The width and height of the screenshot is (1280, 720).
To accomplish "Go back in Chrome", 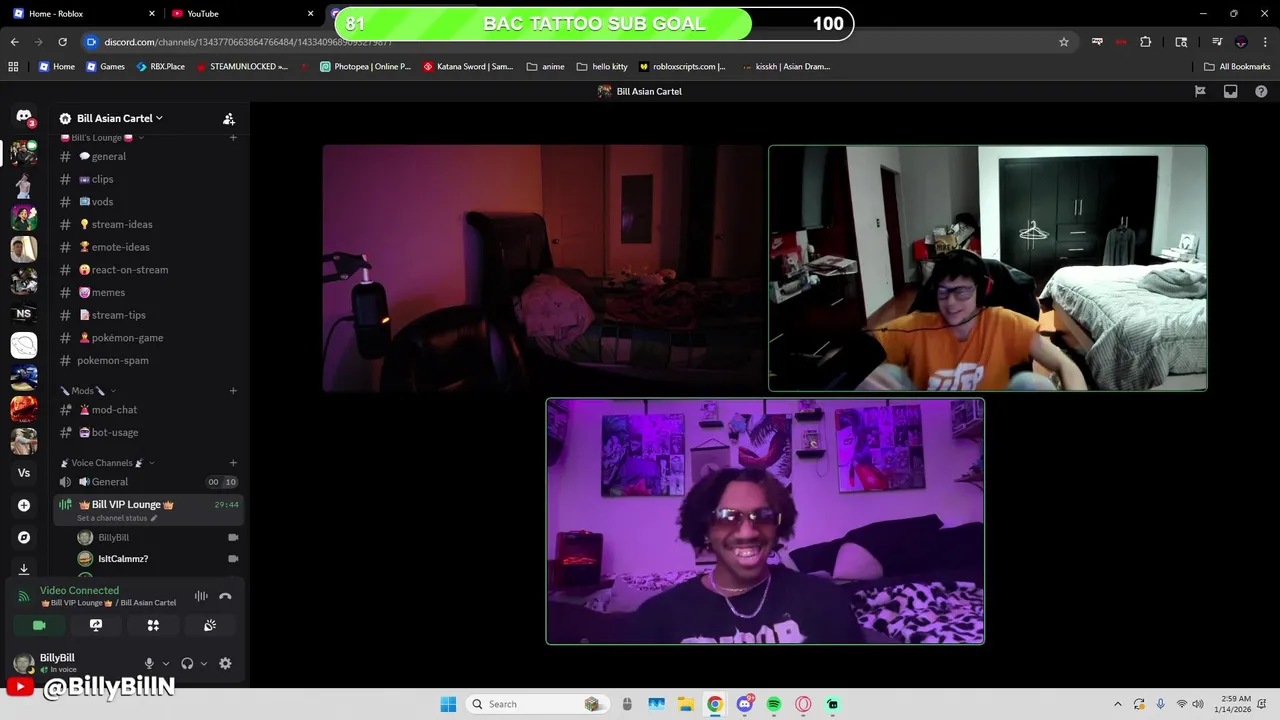I will tap(14, 42).
